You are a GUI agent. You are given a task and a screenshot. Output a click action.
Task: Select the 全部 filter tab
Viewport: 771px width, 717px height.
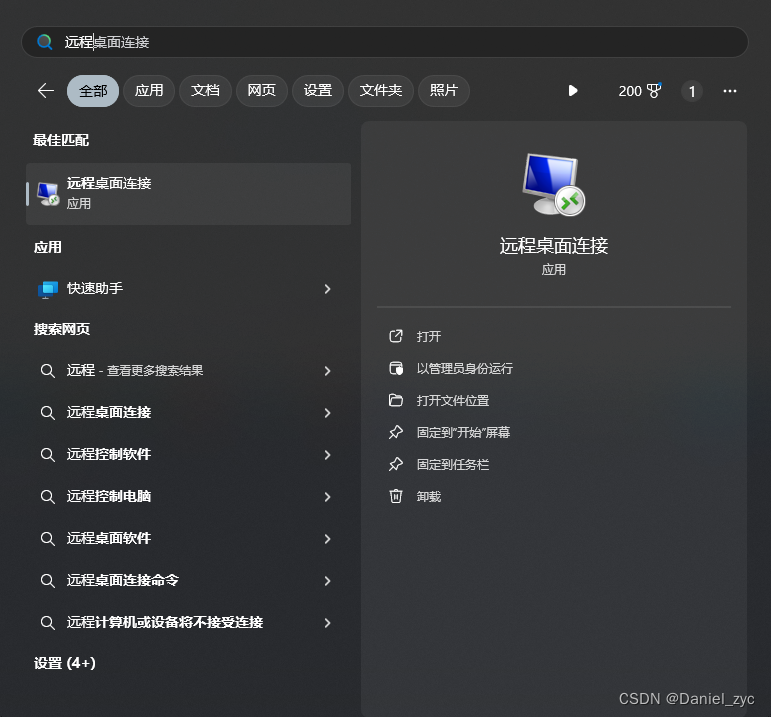pyautogui.click(x=93, y=91)
